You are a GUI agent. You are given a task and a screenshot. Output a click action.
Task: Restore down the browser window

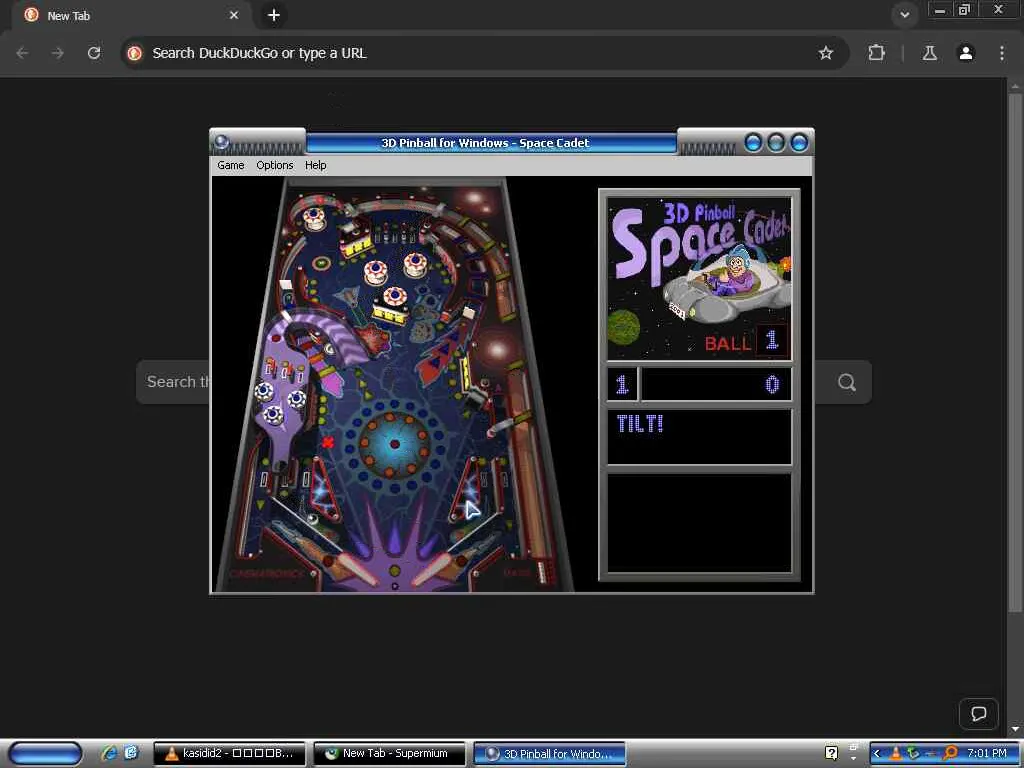(x=964, y=10)
